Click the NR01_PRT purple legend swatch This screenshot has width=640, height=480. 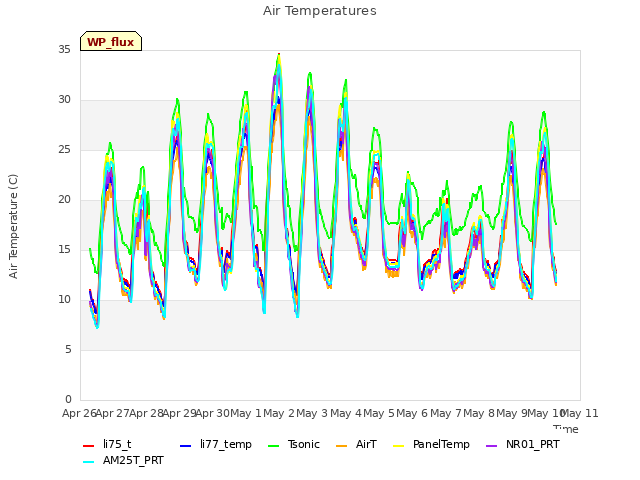click(x=491, y=446)
